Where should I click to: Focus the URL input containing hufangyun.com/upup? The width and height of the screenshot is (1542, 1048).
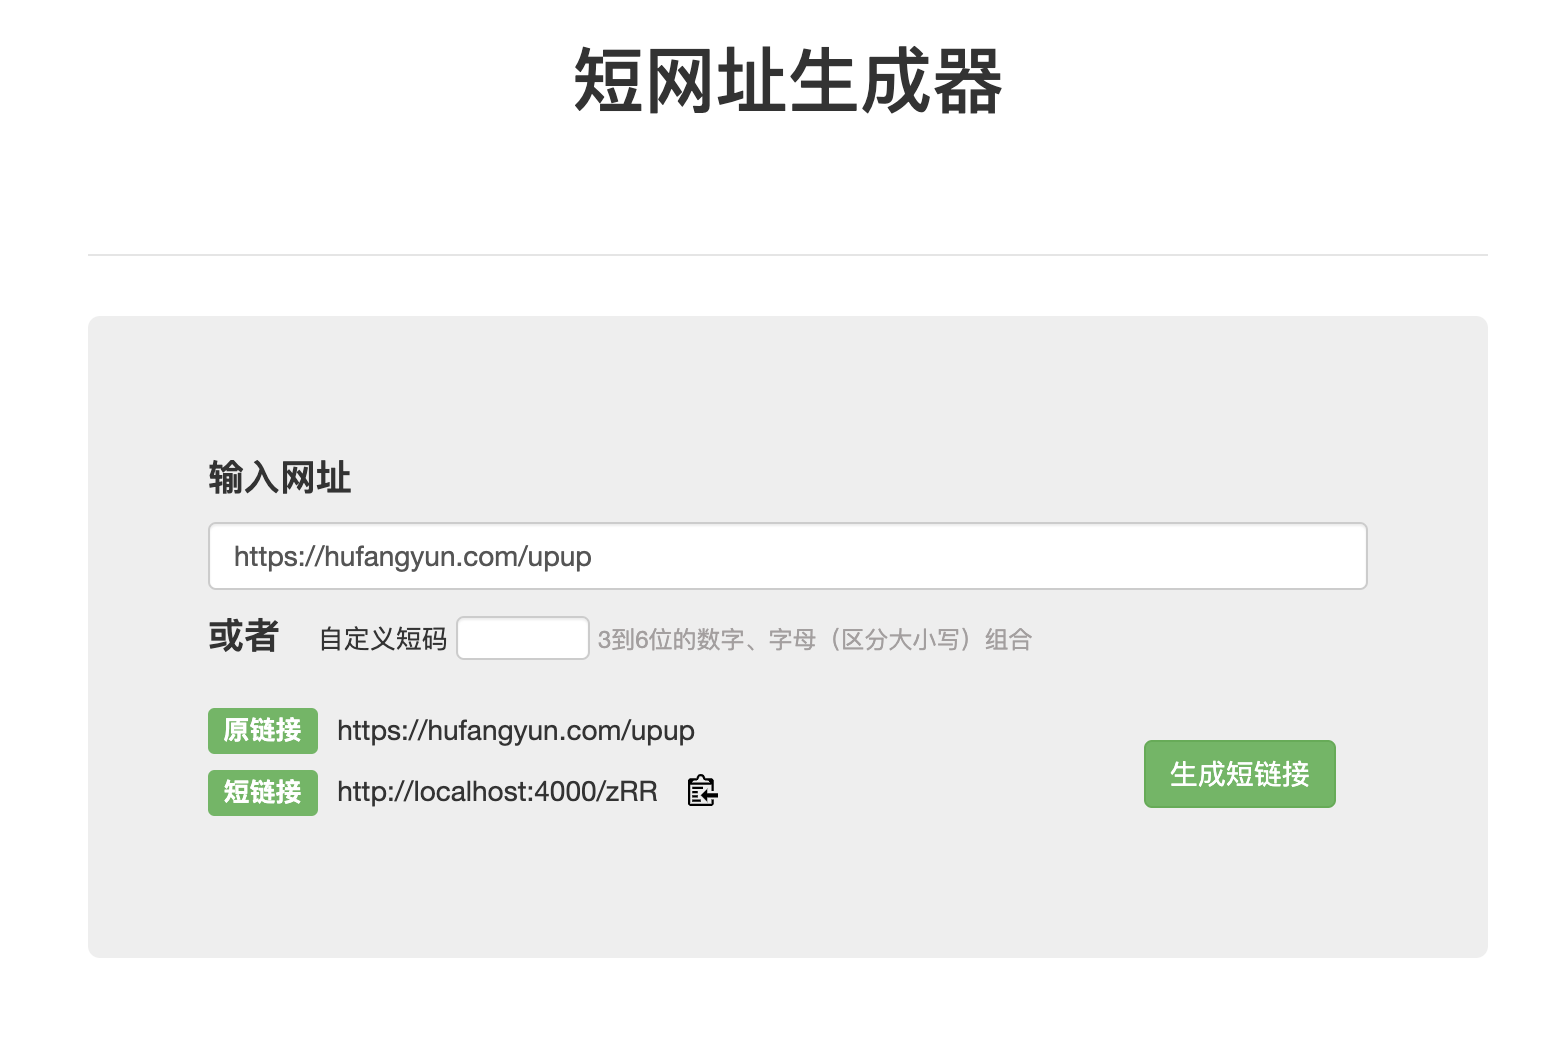point(787,555)
